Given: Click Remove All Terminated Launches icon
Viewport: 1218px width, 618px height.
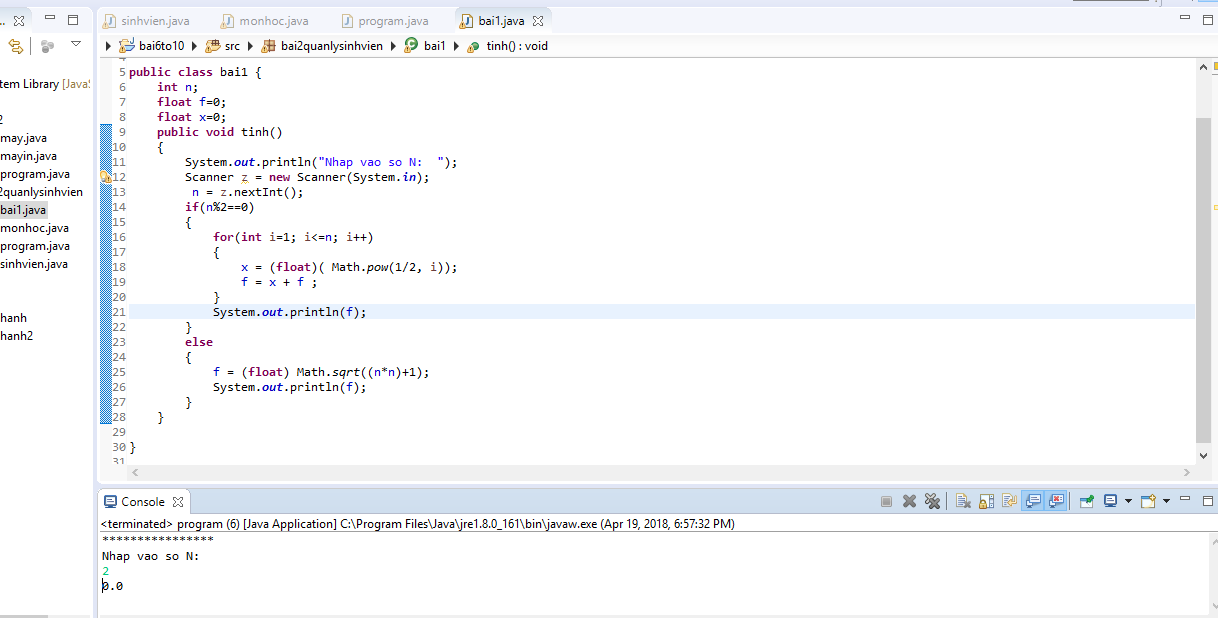Looking at the screenshot, I should [x=932, y=501].
